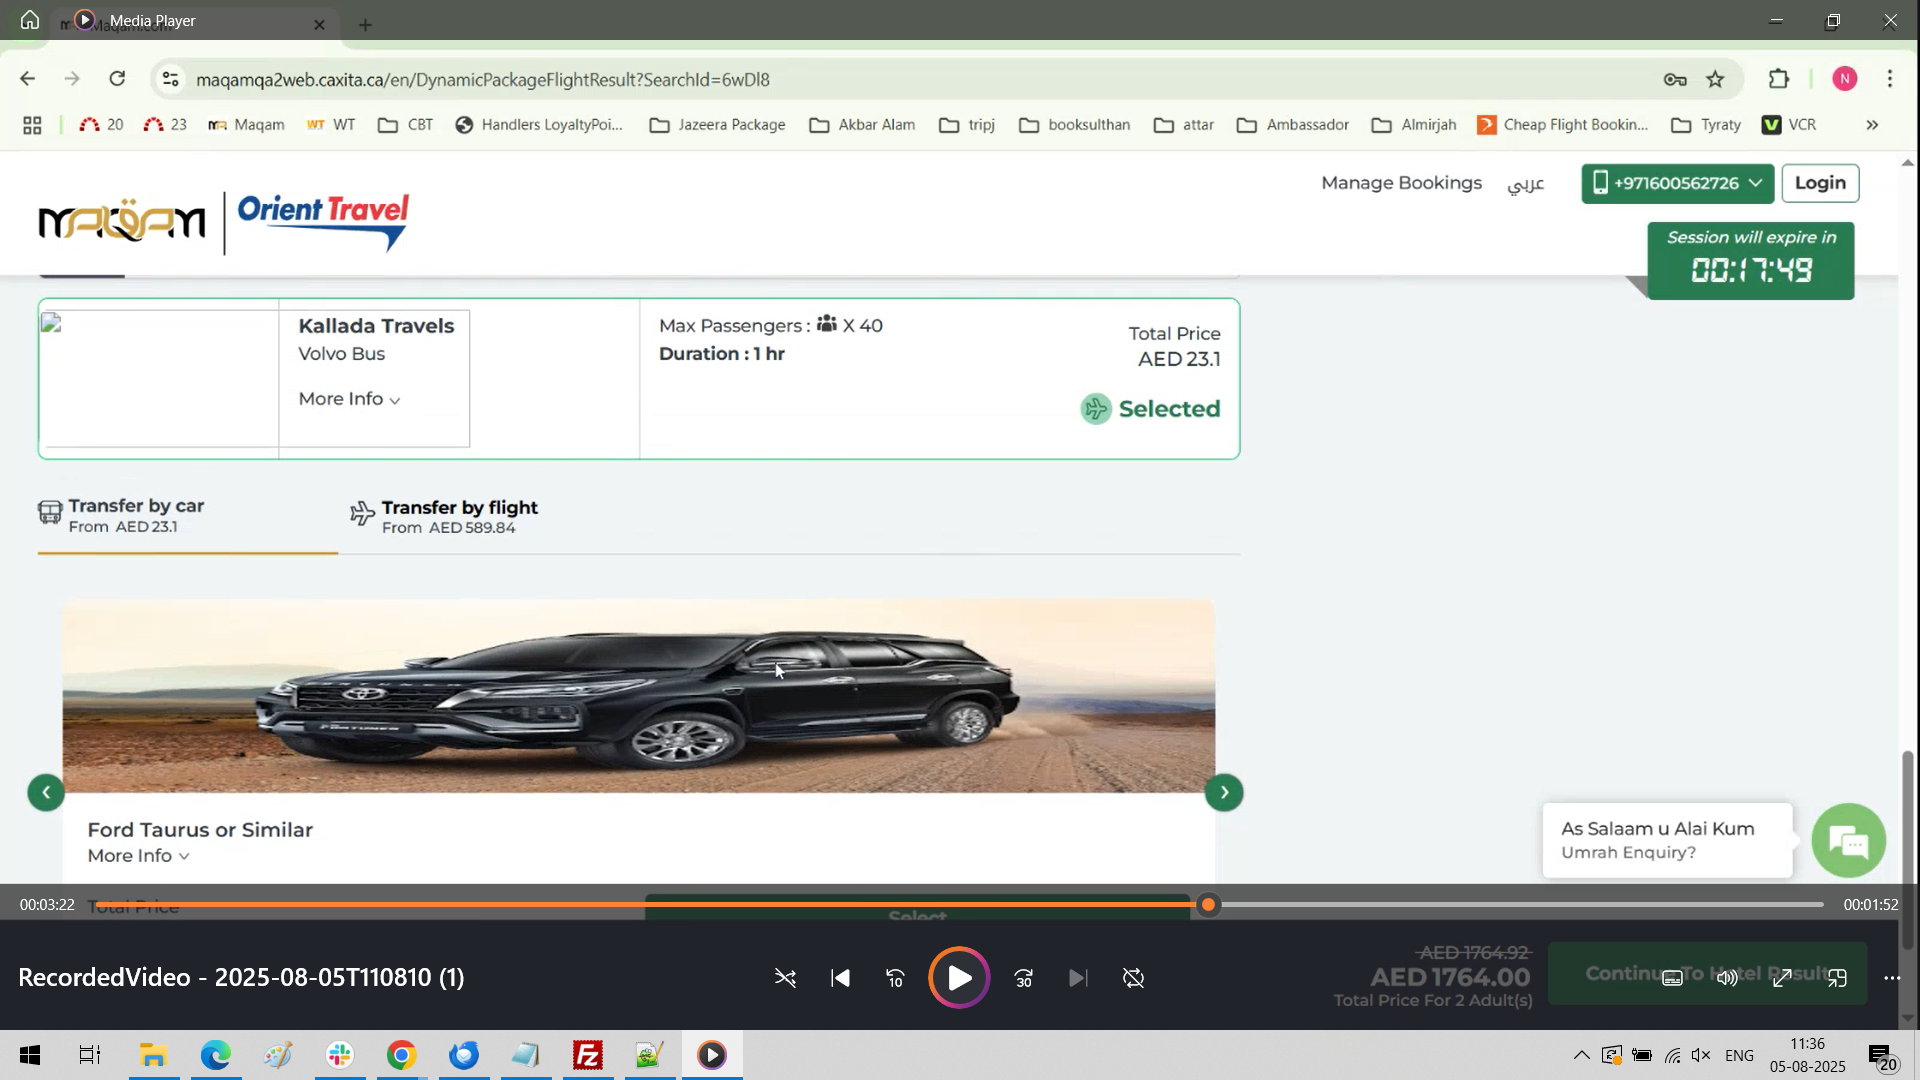Open the Manage Bookings link

[1400, 183]
